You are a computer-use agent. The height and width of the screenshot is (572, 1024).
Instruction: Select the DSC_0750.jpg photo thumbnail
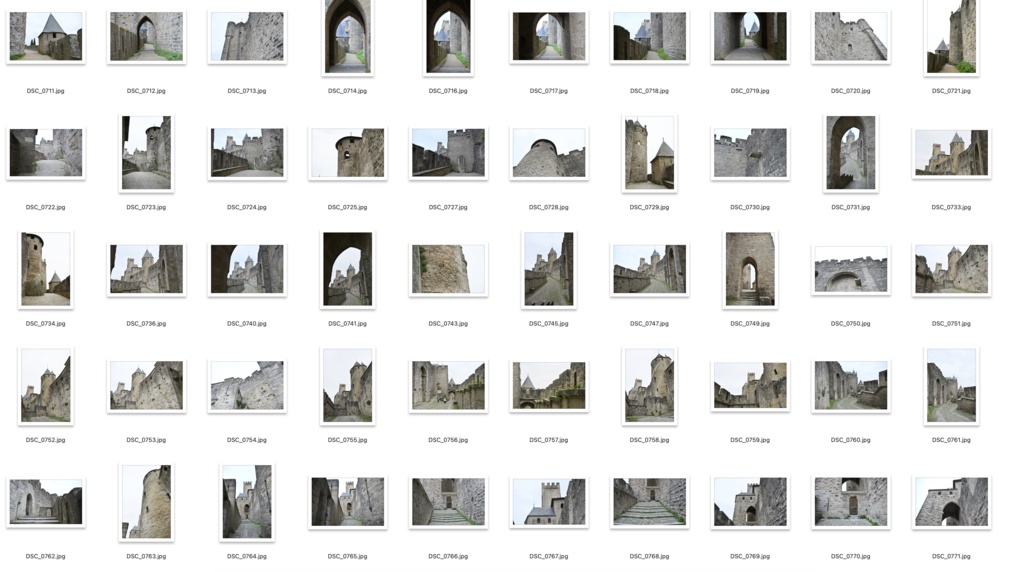pyautogui.click(x=851, y=269)
